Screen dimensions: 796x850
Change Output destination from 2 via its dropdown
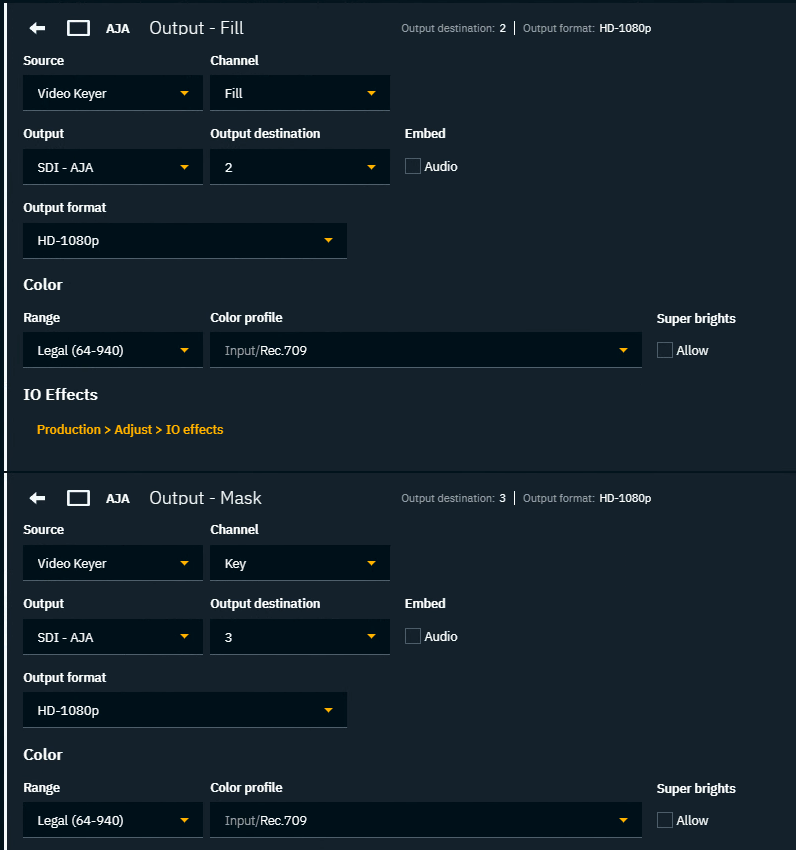[x=299, y=166]
